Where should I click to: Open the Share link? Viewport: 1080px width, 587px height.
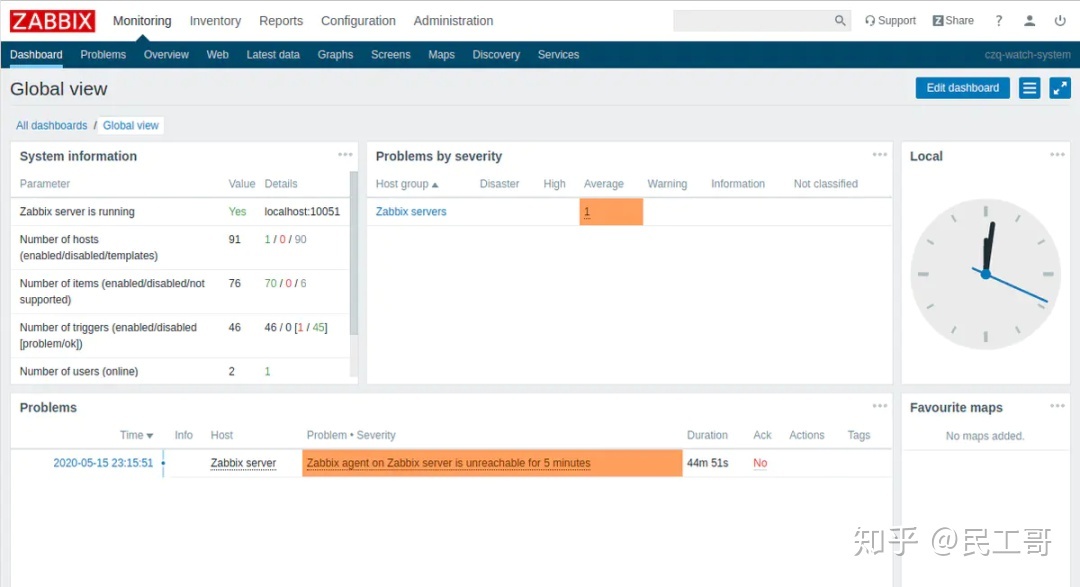tap(953, 21)
